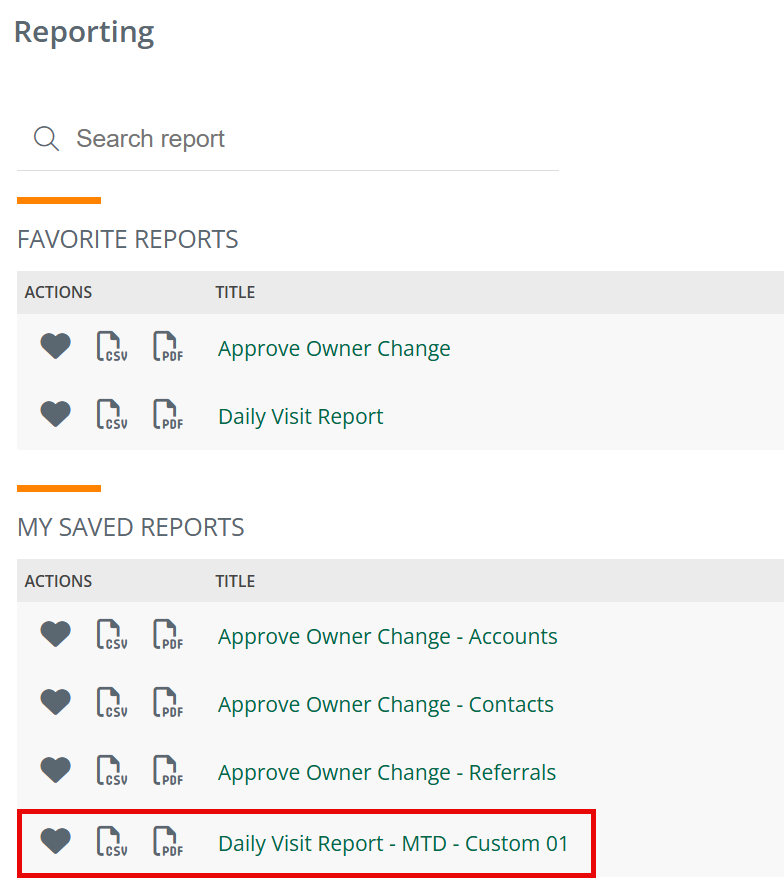Open the Approve Owner Change report
784x887 pixels.
pos(334,348)
